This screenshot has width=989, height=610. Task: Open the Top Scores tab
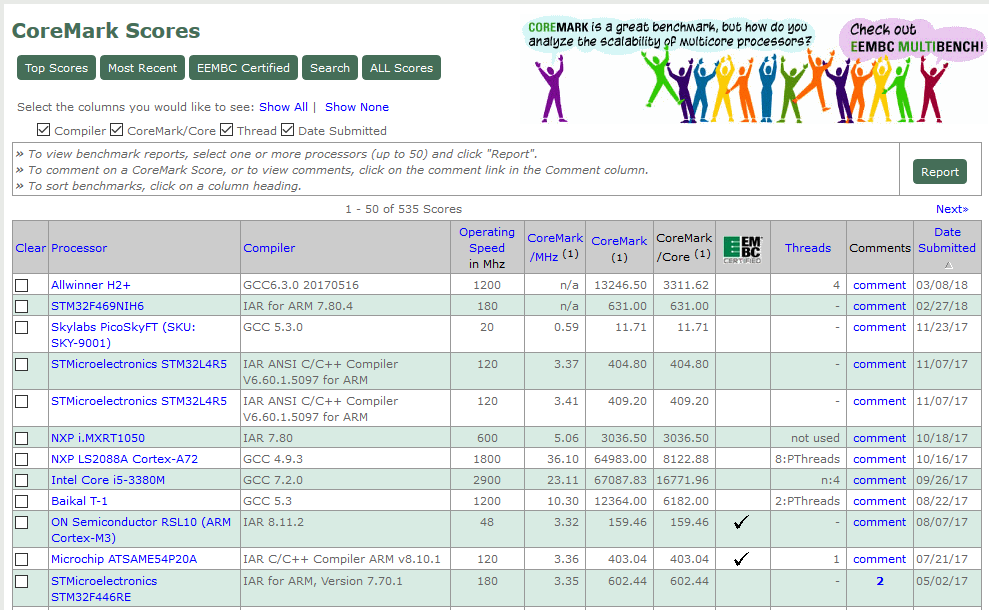pyautogui.click(x=56, y=68)
